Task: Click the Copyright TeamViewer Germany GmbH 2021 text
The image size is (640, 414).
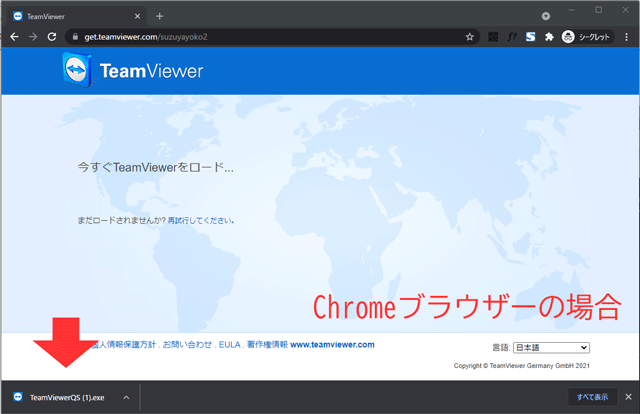Action: pos(522,366)
